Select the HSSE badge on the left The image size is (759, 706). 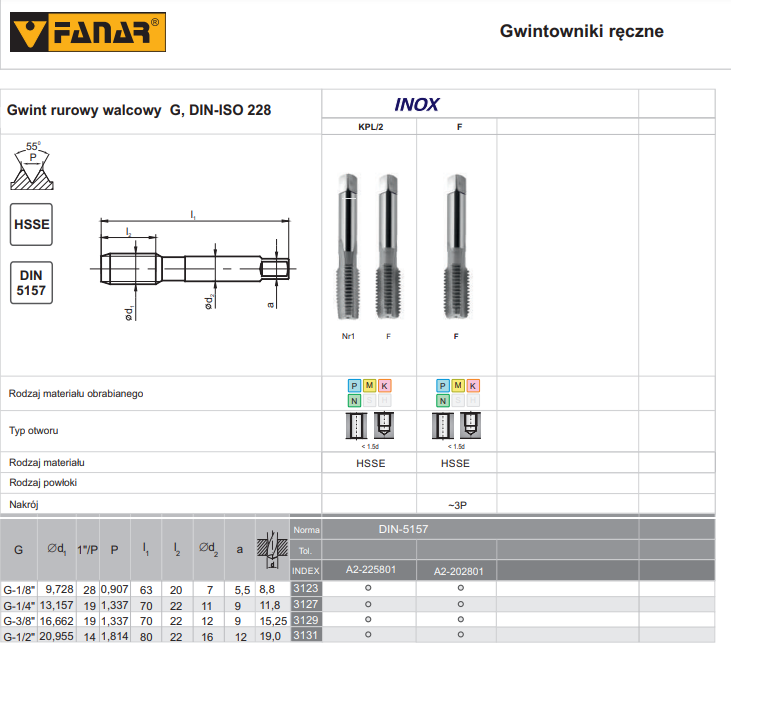point(31,225)
